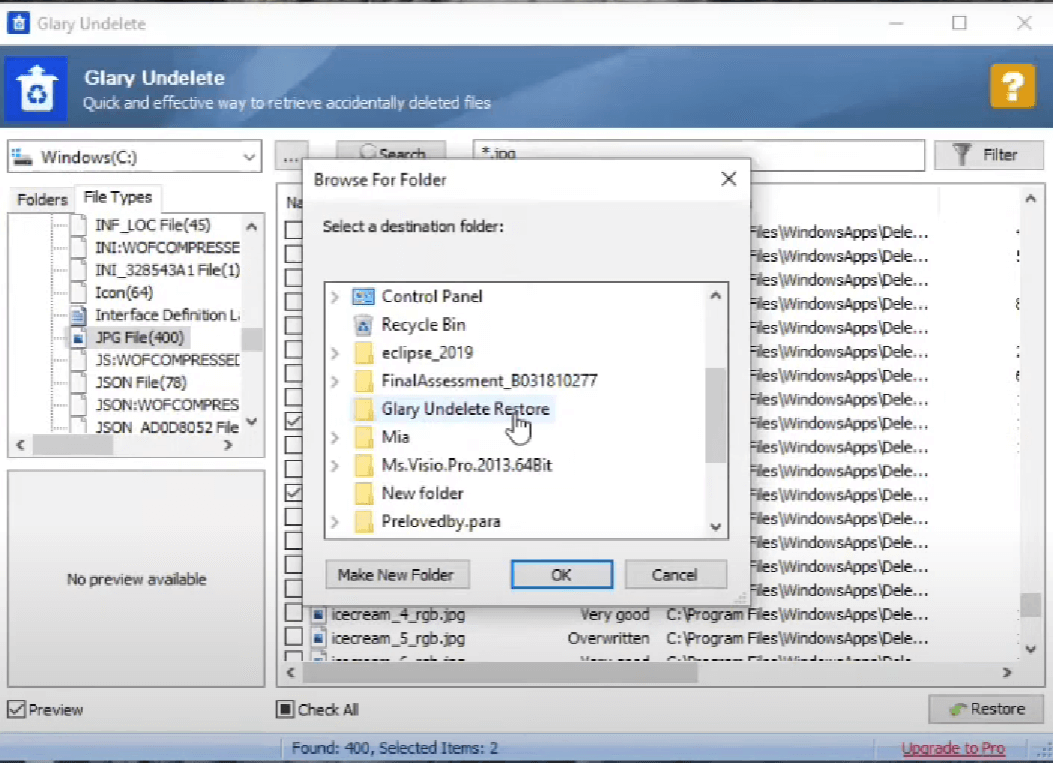This screenshot has width=1053, height=763.
Task: Click the Control Panel icon in folder tree
Action: (x=363, y=296)
